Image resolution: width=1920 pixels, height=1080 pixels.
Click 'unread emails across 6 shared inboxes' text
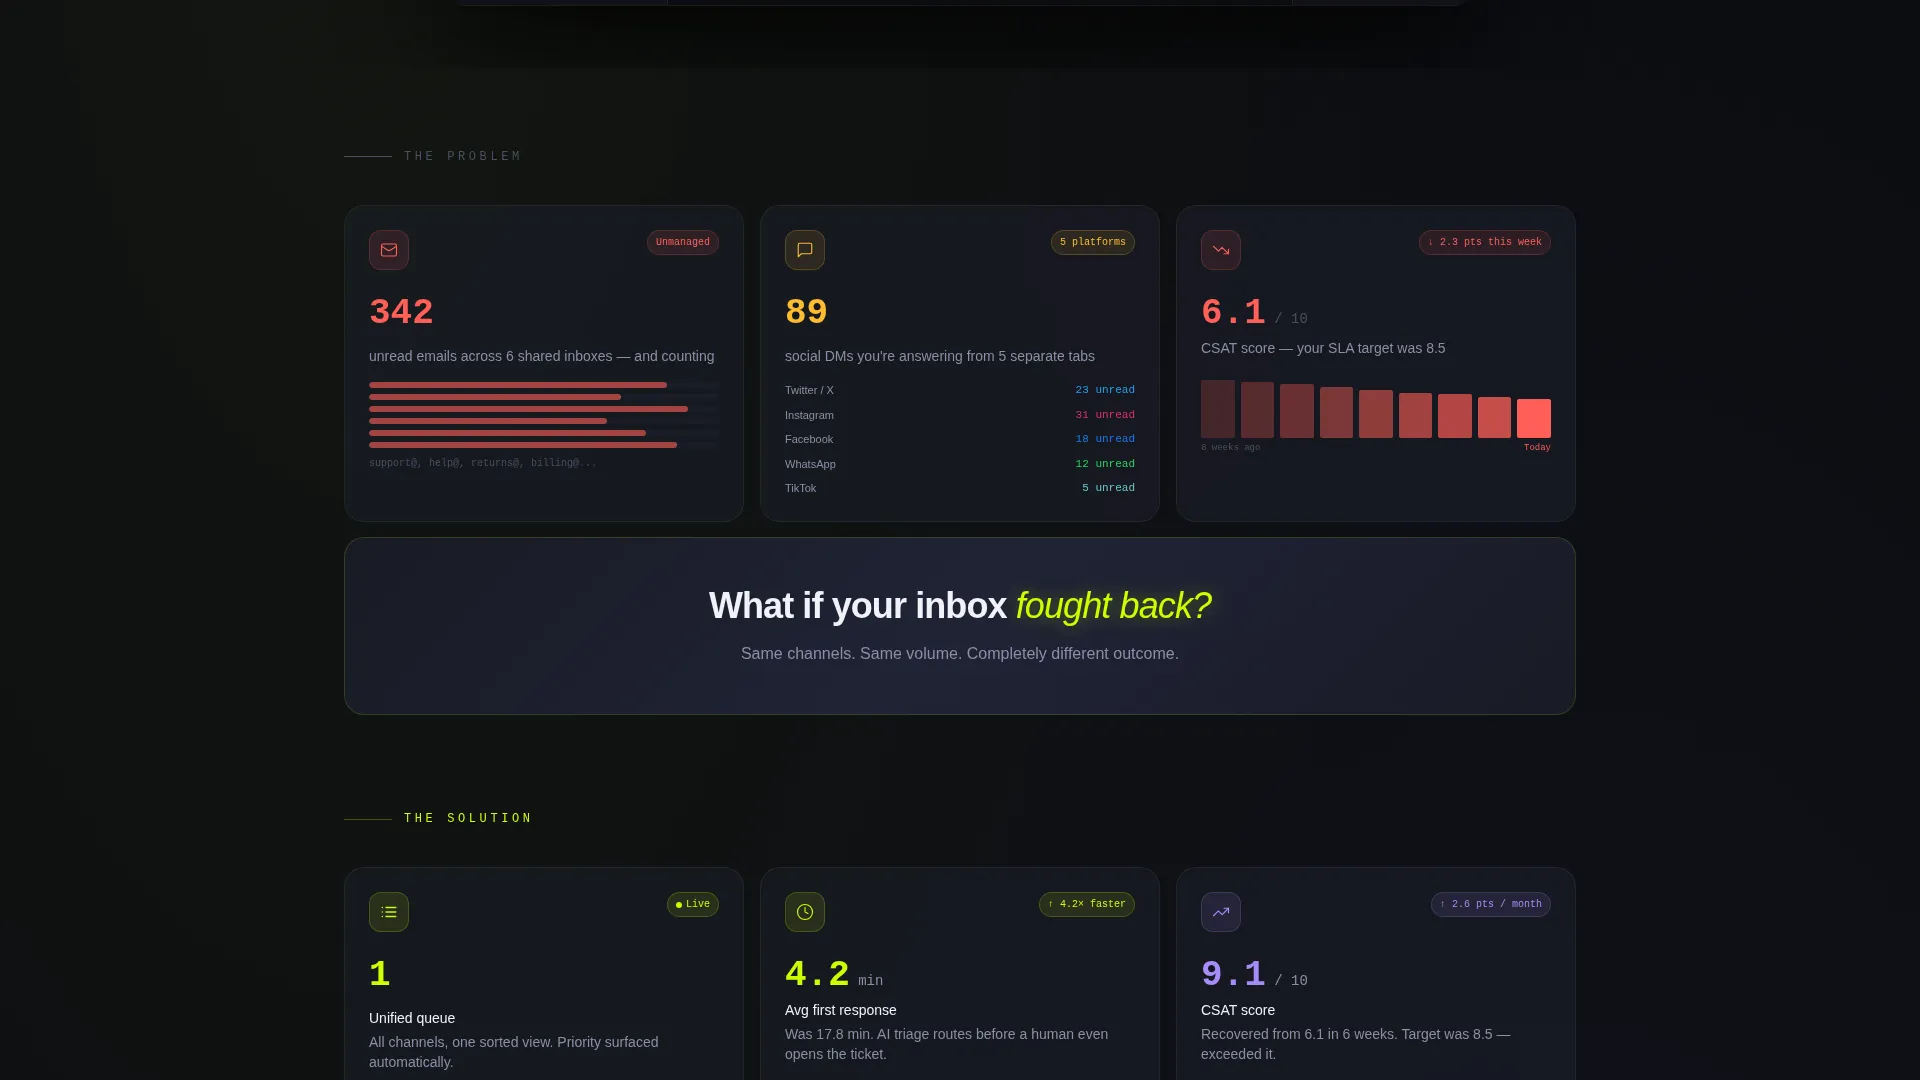pyautogui.click(x=541, y=356)
